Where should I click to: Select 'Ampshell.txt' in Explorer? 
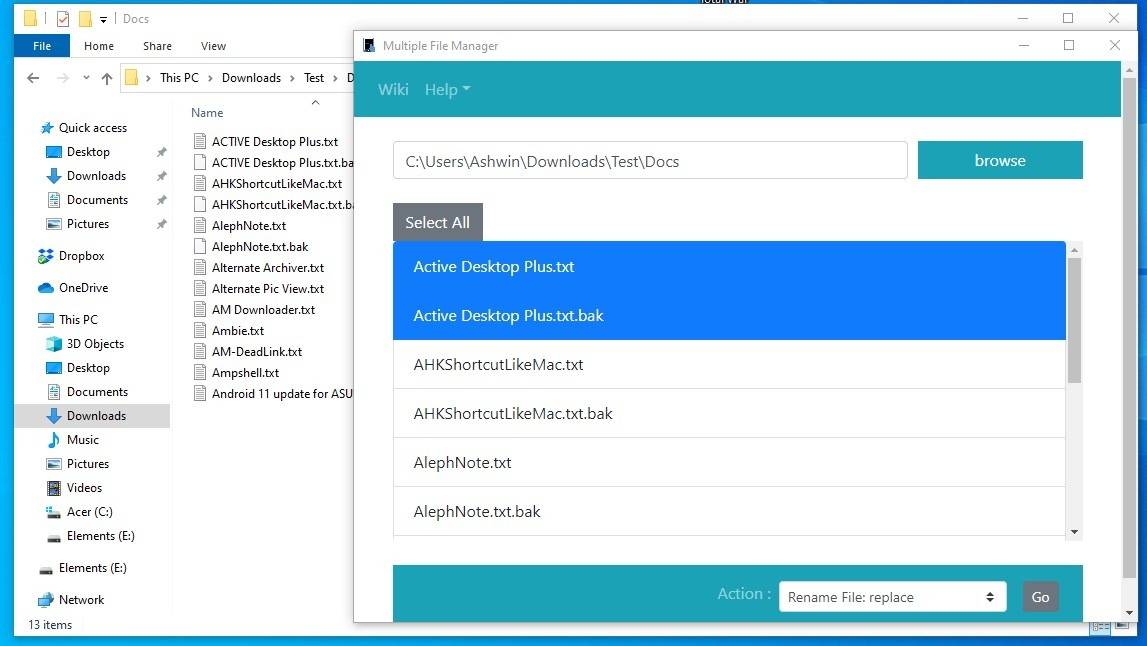(245, 373)
